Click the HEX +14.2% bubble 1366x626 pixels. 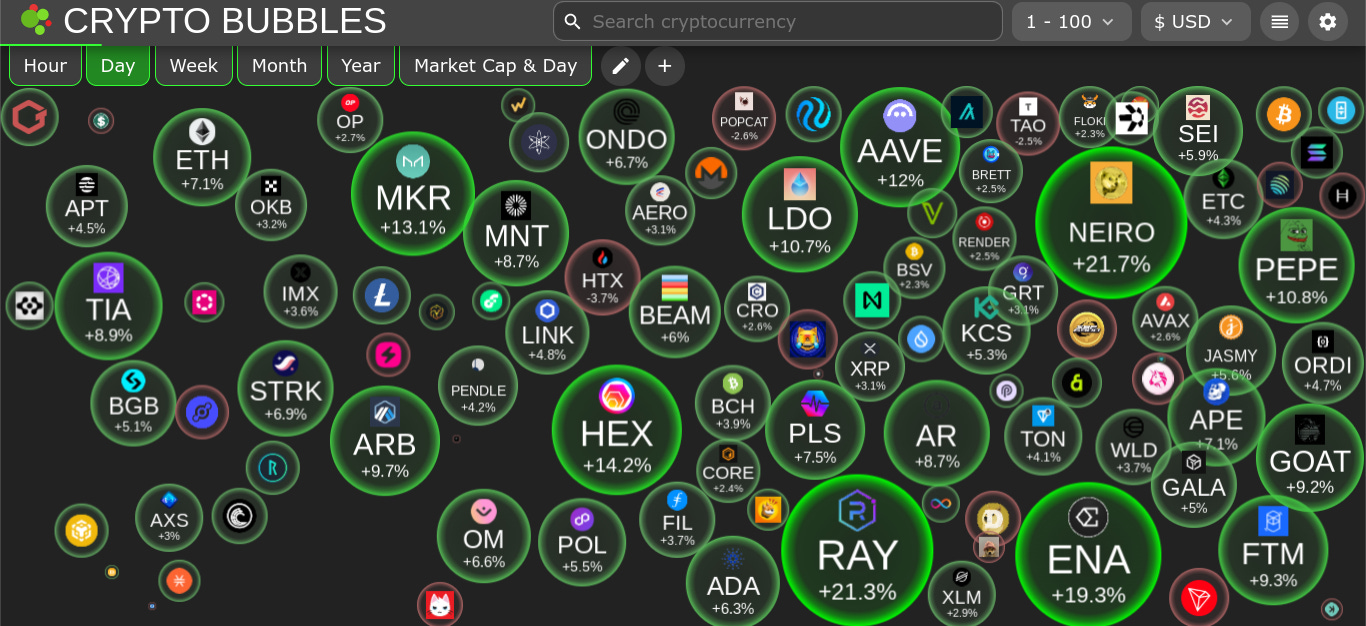coord(617,430)
